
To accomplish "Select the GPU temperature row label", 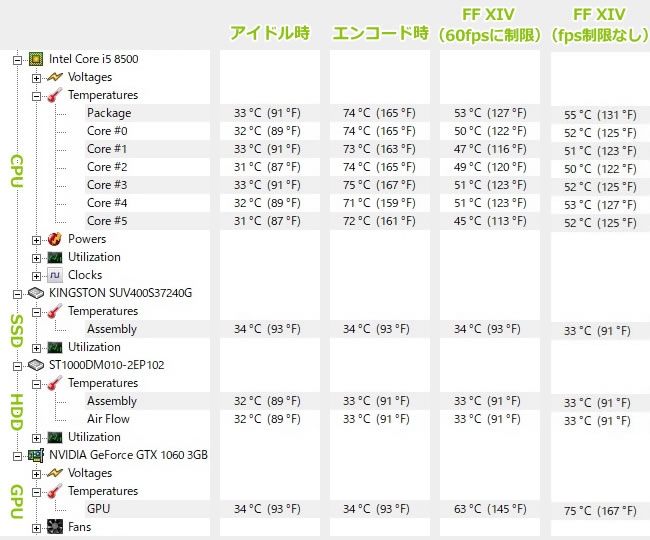I will (x=98, y=509).
